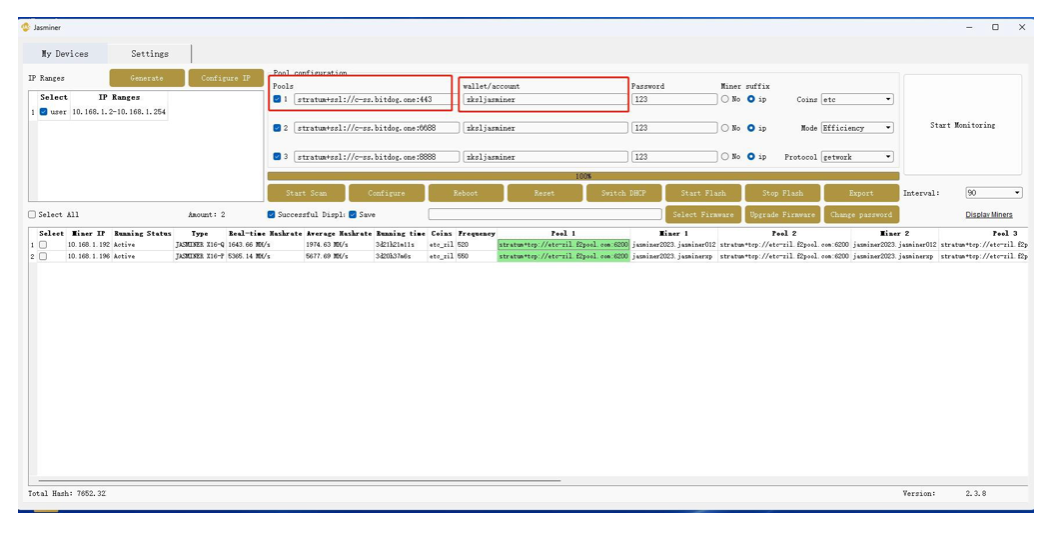Open the Mode dropdown showing Efficiency
This screenshot has width=1060, height=536.
[x=857, y=128]
